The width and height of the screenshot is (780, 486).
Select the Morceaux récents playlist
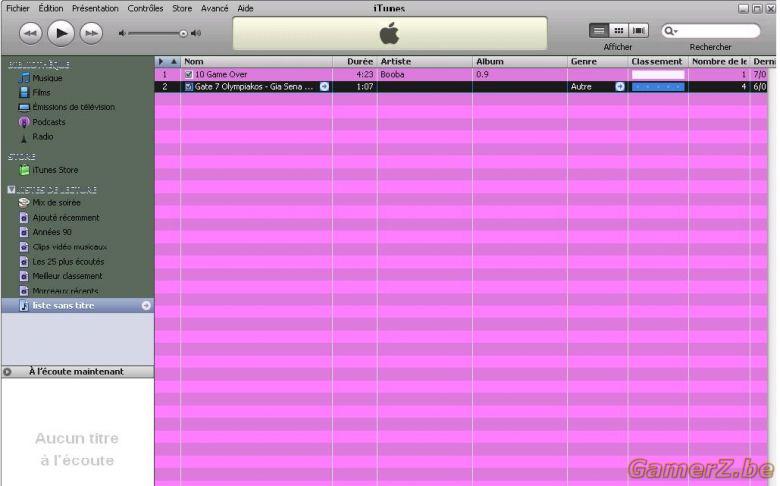tap(65, 291)
